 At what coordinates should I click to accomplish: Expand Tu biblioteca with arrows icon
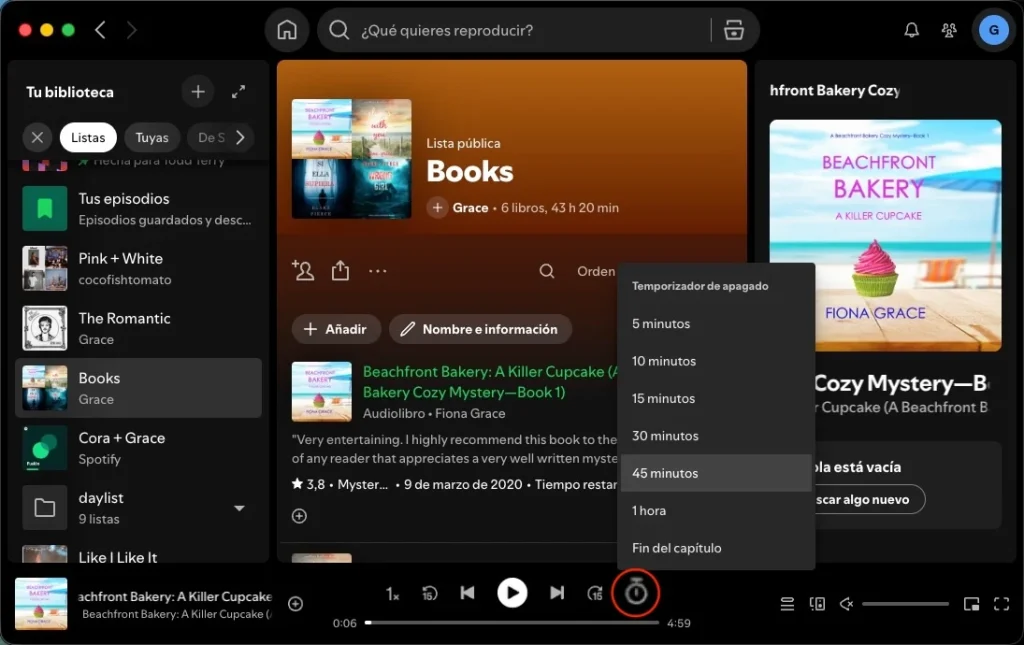pos(238,92)
